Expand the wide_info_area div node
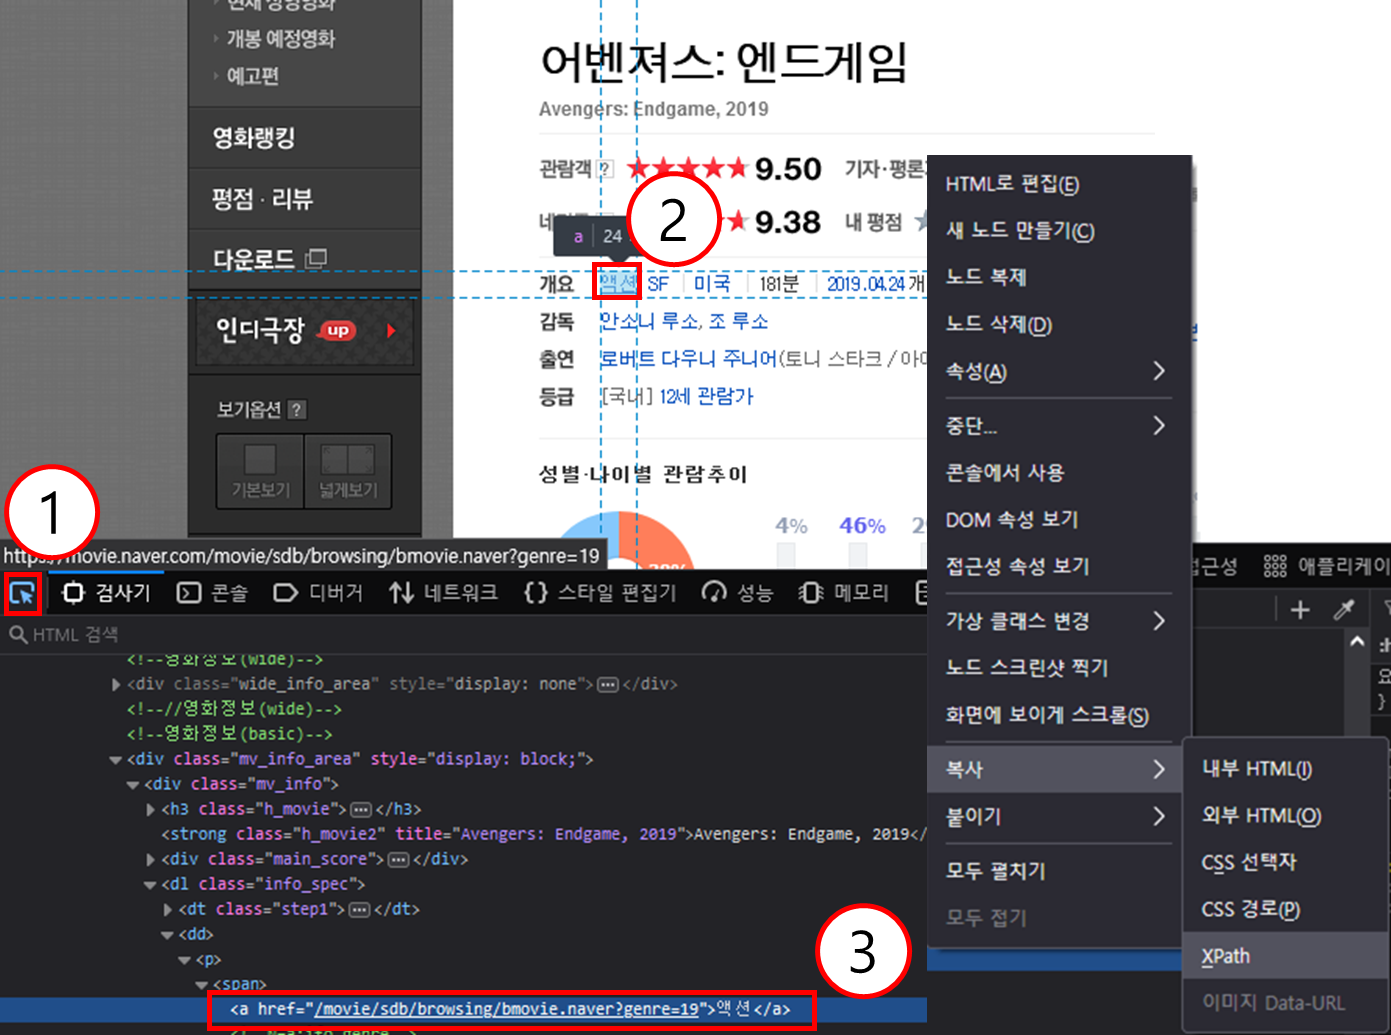This screenshot has height=1035, width=1391. pos(116,685)
